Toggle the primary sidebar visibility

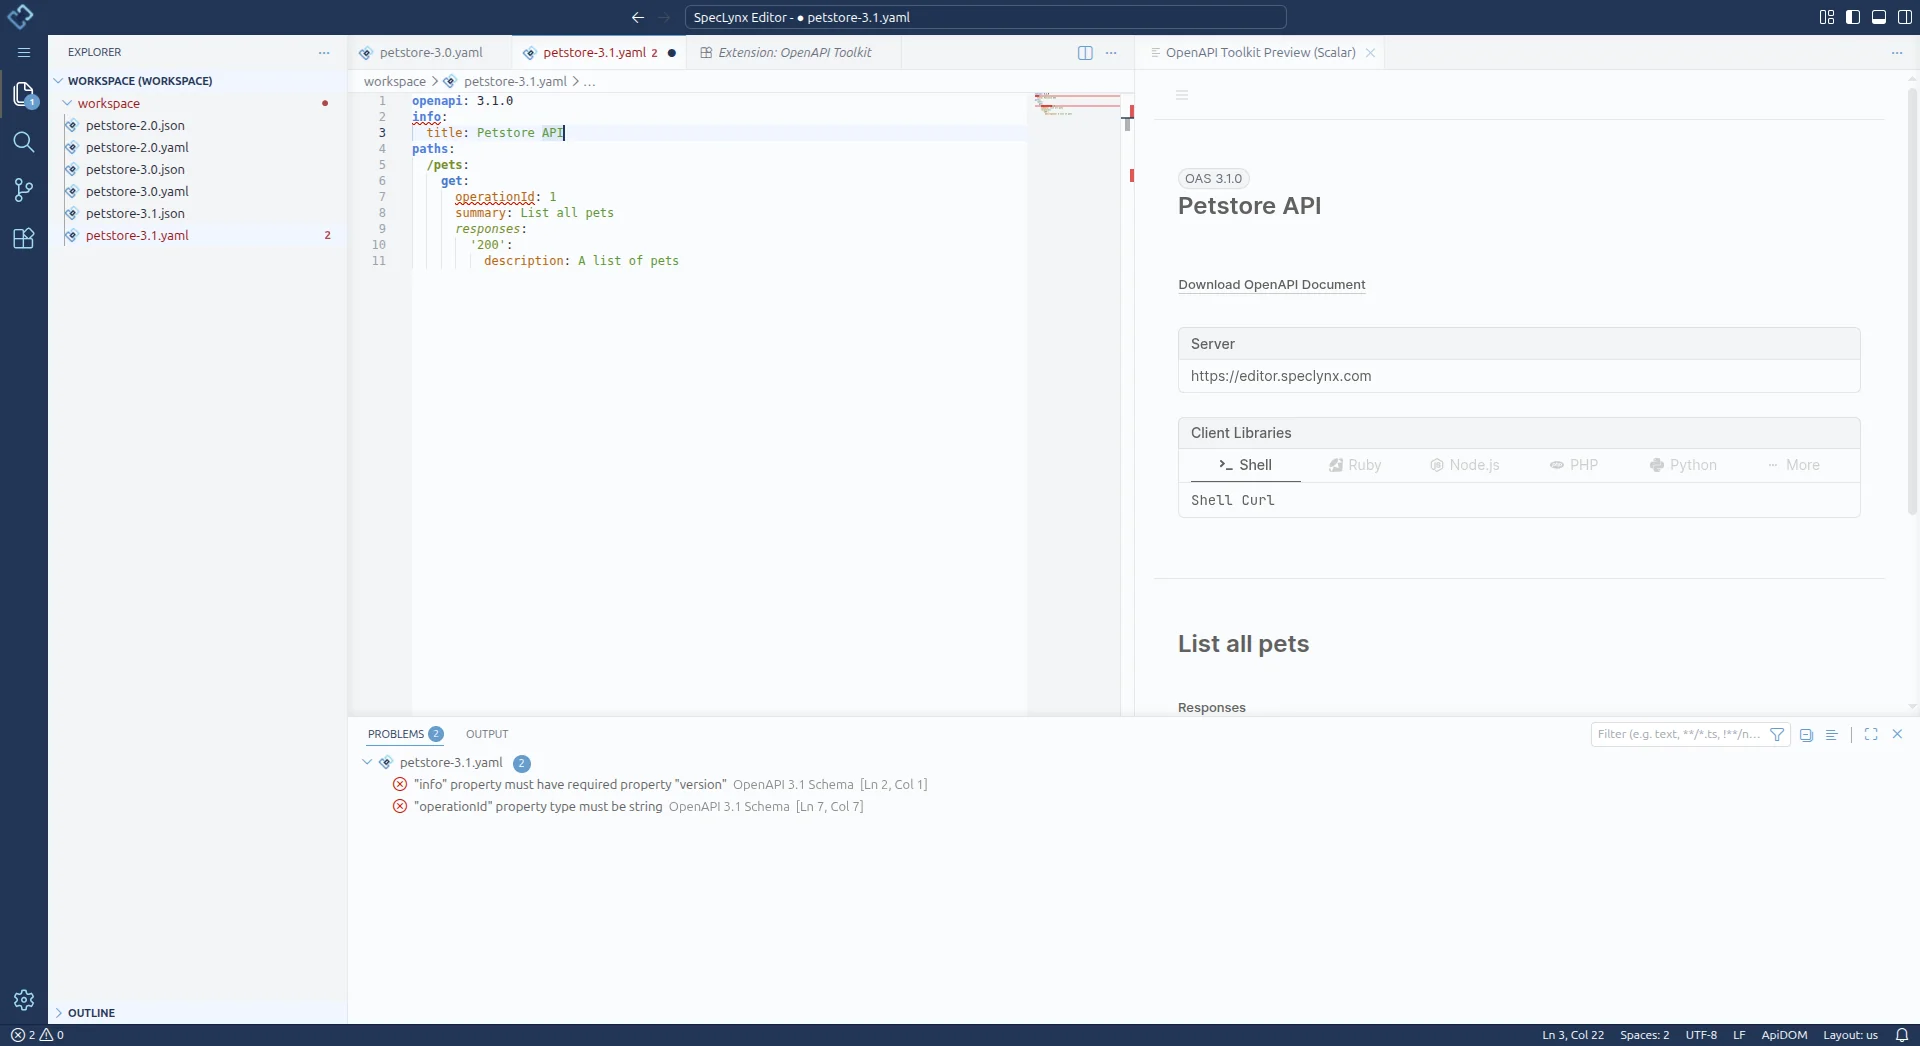pyautogui.click(x=1853, y=17)
